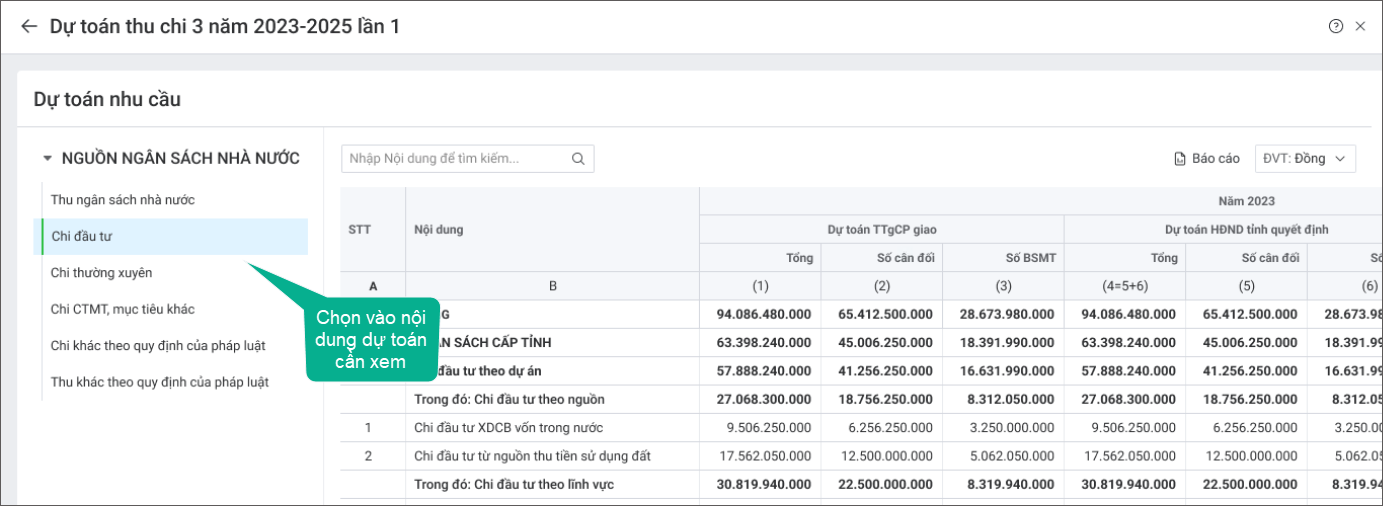Select row Chi đầu tư từ nguồn thu tiền sử dụng đất
The width and height of the screenshot is (1383, 506).
(x=532, y=456)
